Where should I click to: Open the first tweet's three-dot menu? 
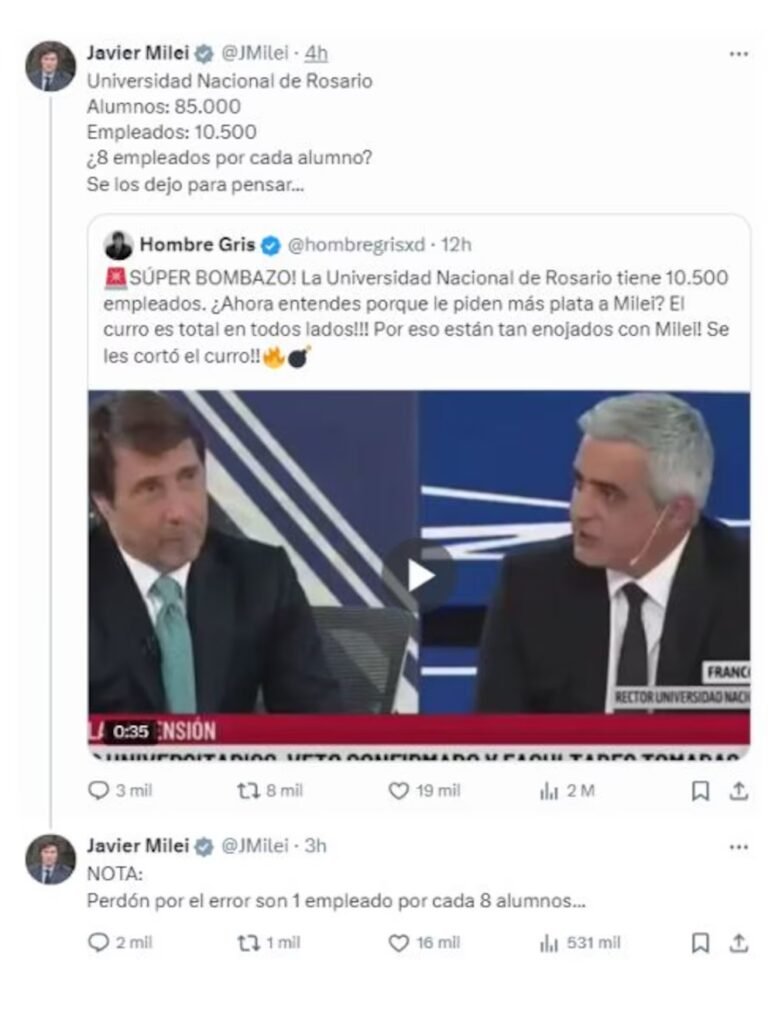739,54
